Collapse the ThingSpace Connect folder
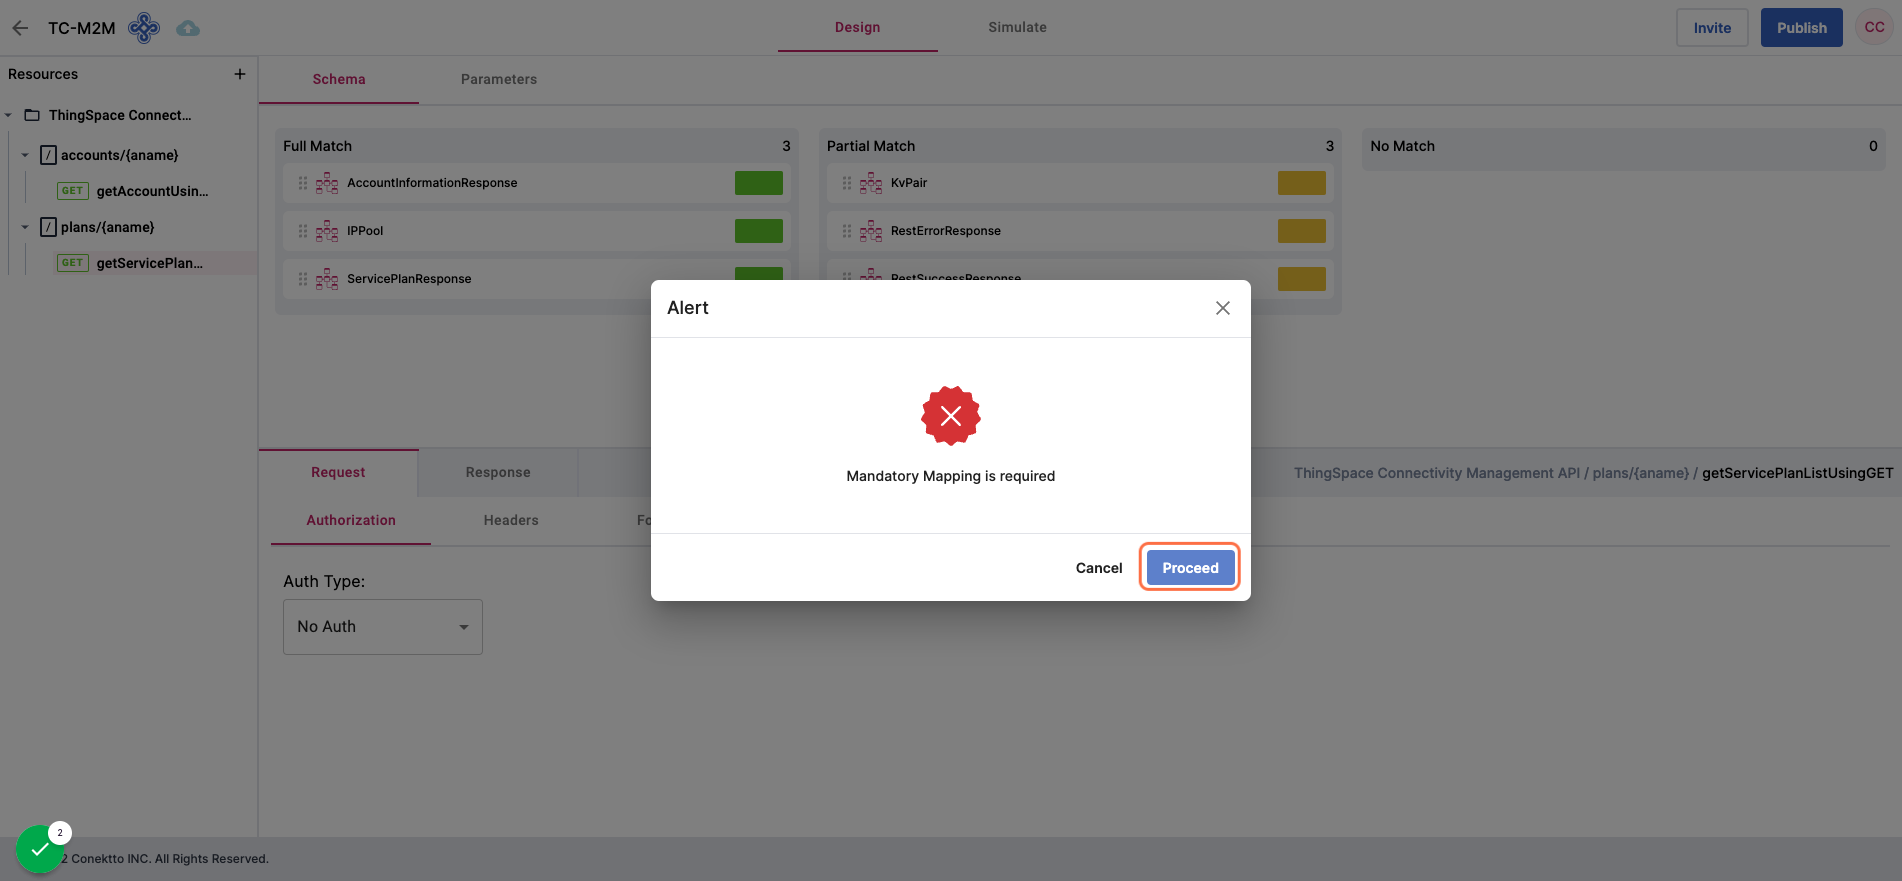 (x=9, y=116)
